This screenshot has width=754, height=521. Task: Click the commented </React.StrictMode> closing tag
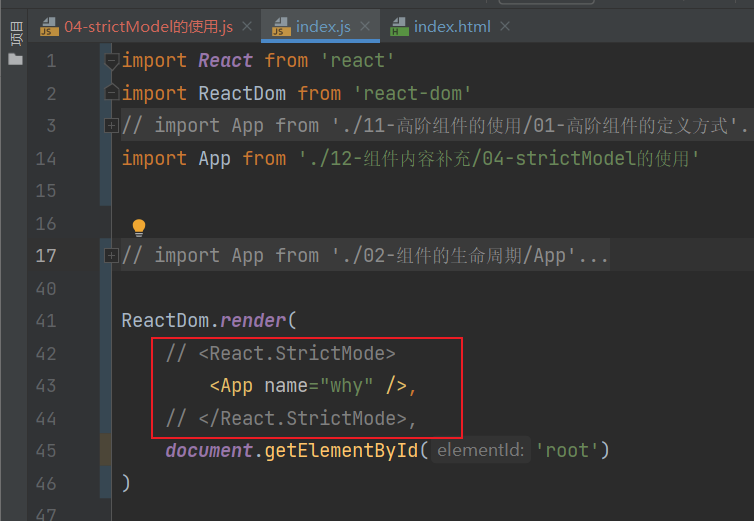click(303, 418)
